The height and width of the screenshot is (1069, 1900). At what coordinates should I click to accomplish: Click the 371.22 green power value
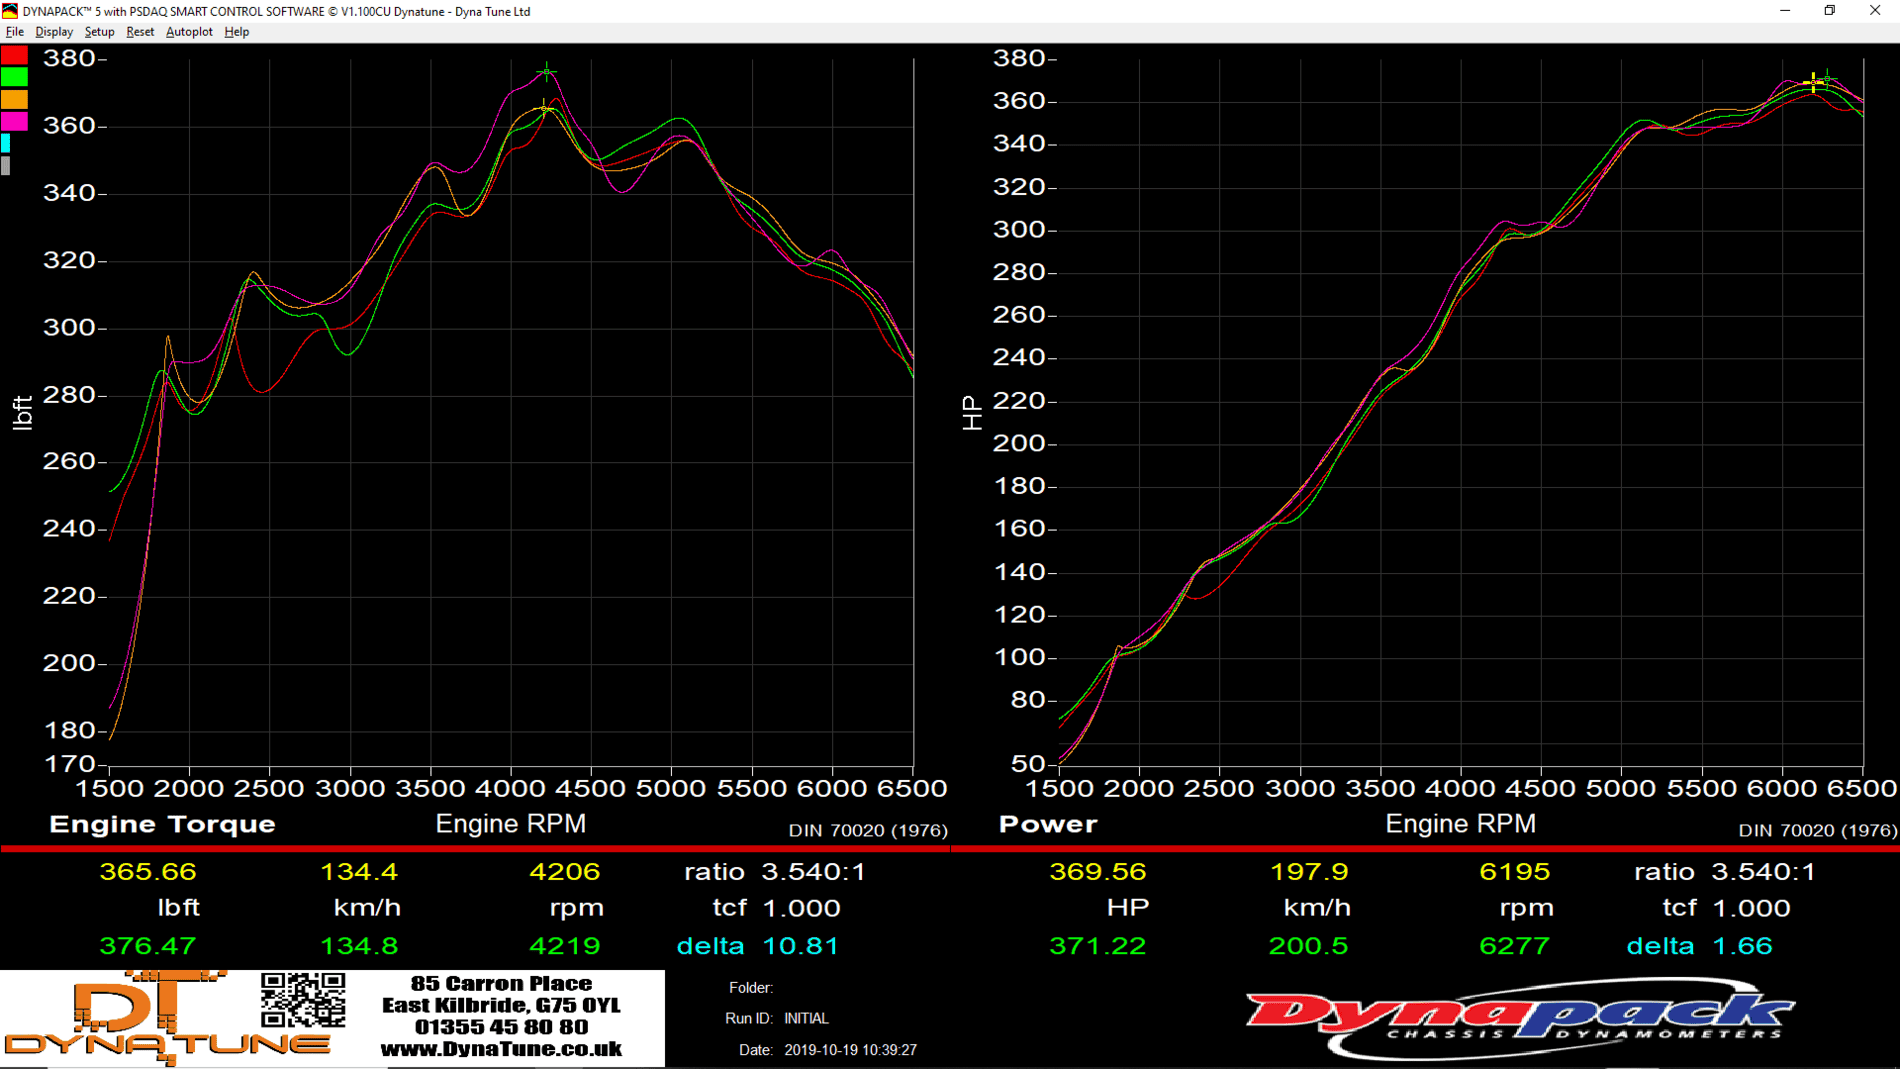click(x=1098, y=946)
